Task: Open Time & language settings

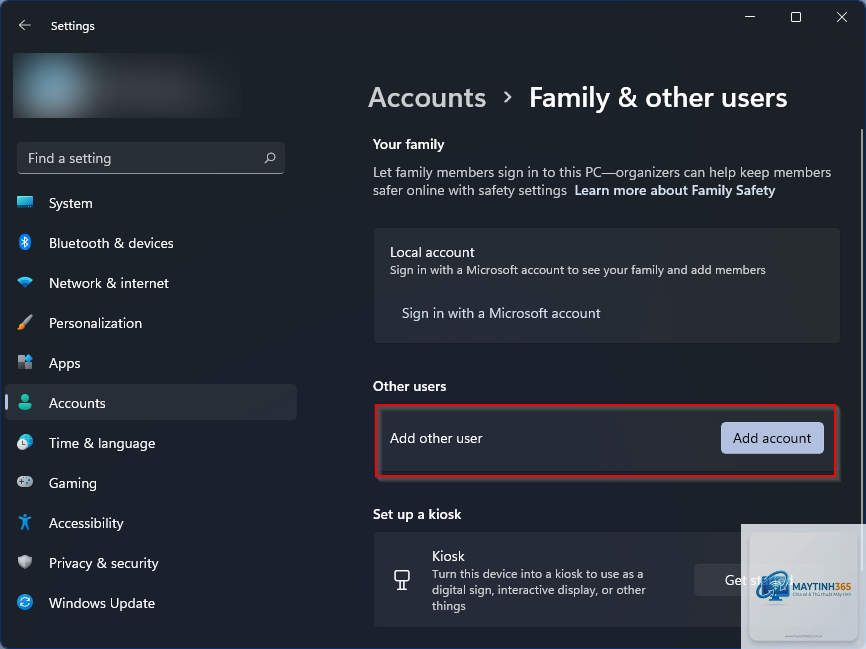Action: [151, 443]
